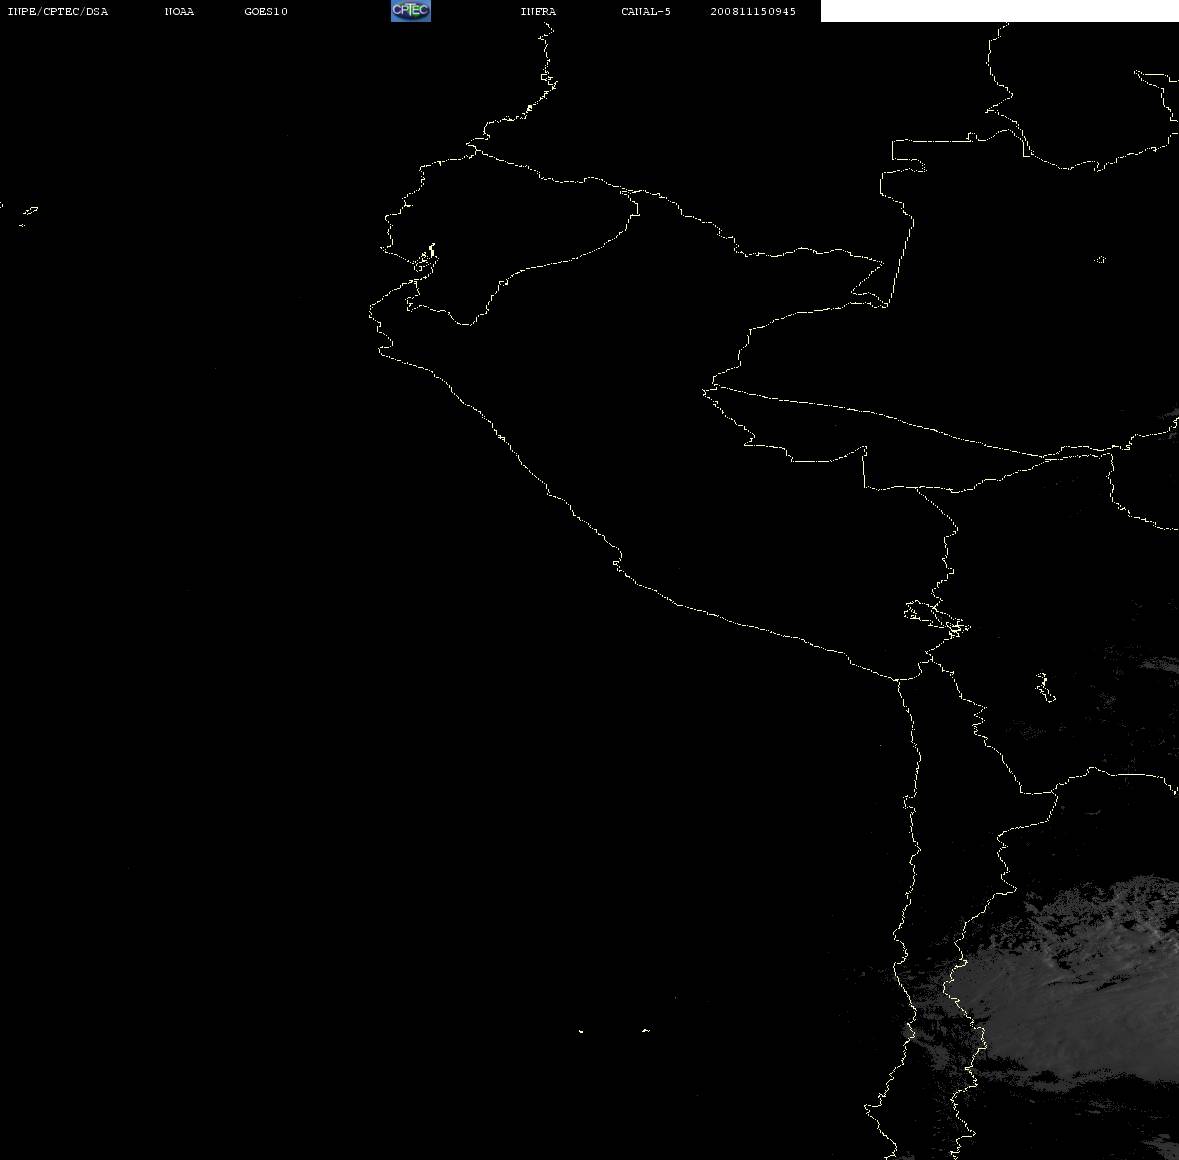Image resolution: width=1179 pixels, height=1160 pixels.
Task: Click the INPE/CPTEC/DSA header label
Action: tap(58, 11)
